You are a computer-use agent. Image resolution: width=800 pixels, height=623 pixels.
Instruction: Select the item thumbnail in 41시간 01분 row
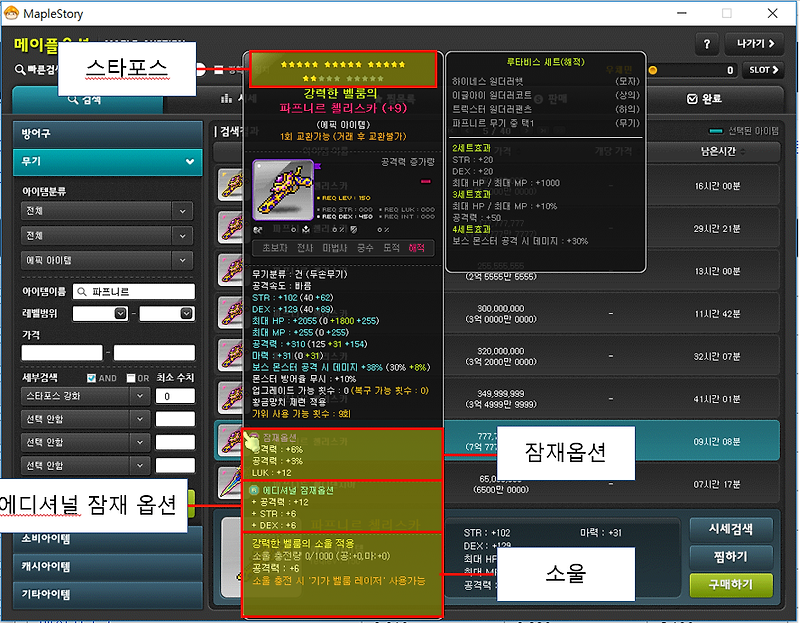point(230,397)
